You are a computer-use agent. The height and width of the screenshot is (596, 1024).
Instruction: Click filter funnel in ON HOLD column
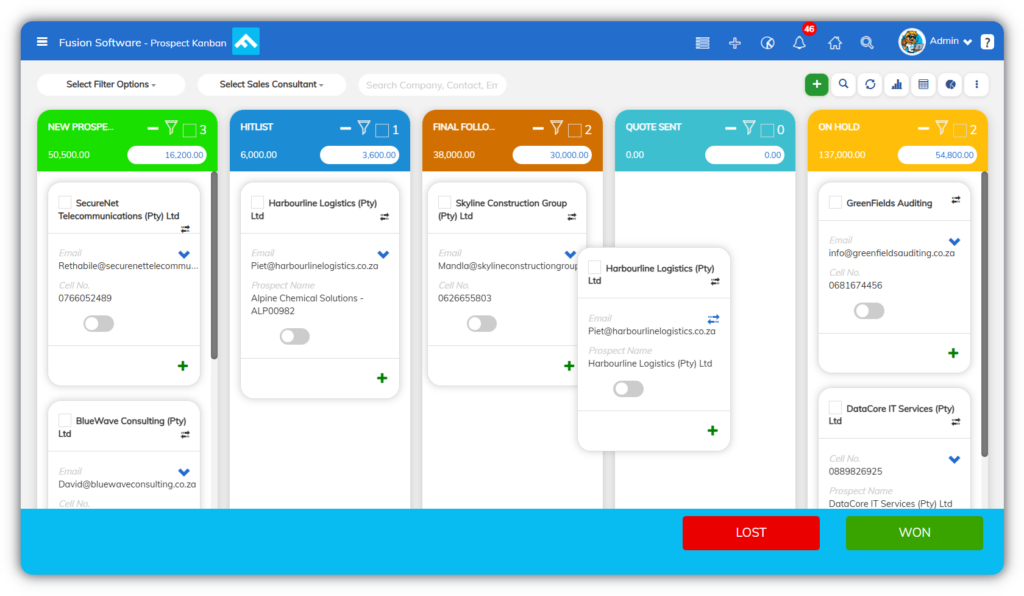tap(942, 128)
